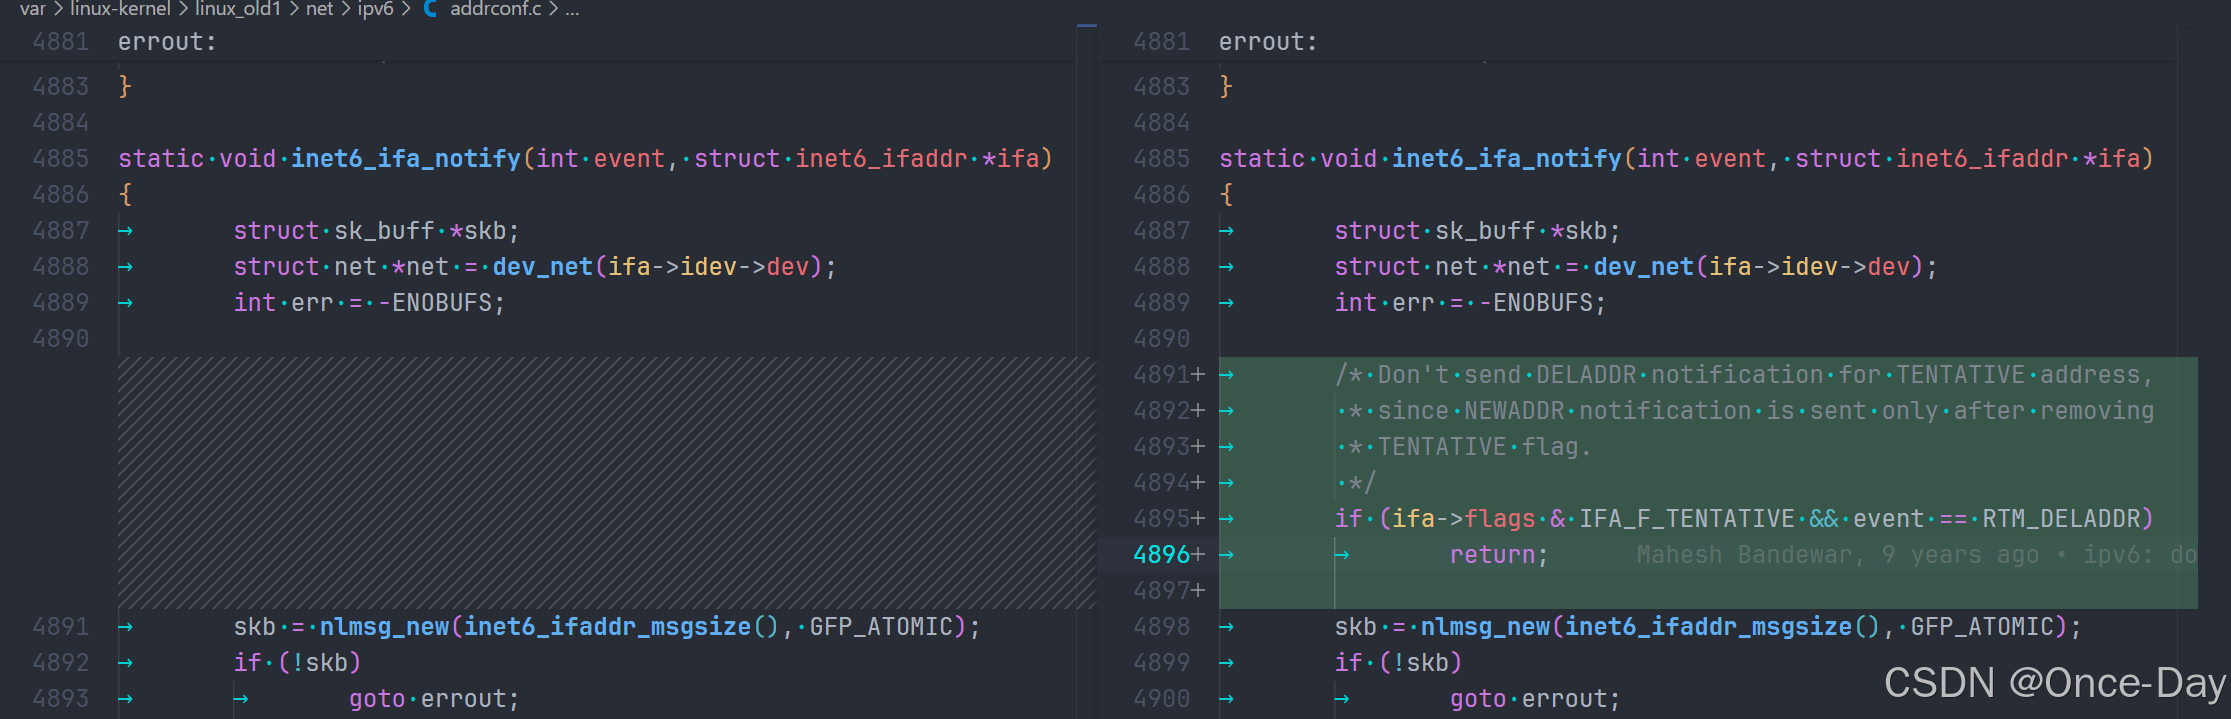Click inet6_ifa_notify function name in left pane
The height and width of the screenshot is (719, 2231).
406,159
